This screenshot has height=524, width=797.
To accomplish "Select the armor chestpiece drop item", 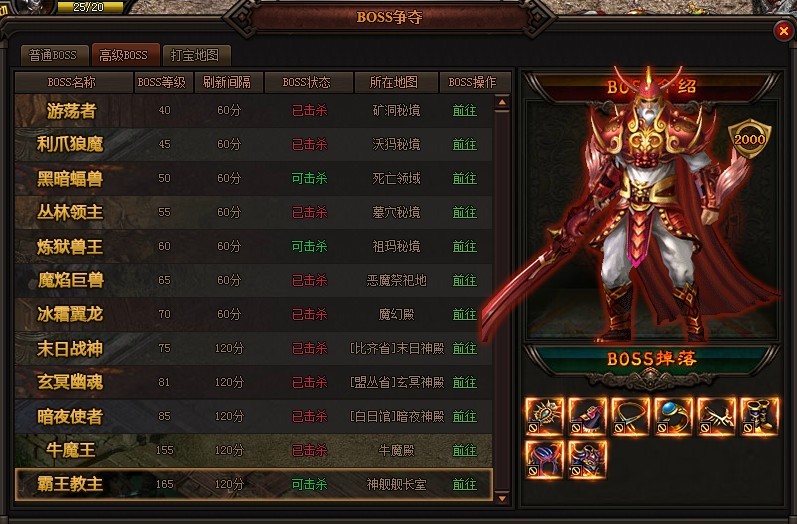I will tap(588, 459).
